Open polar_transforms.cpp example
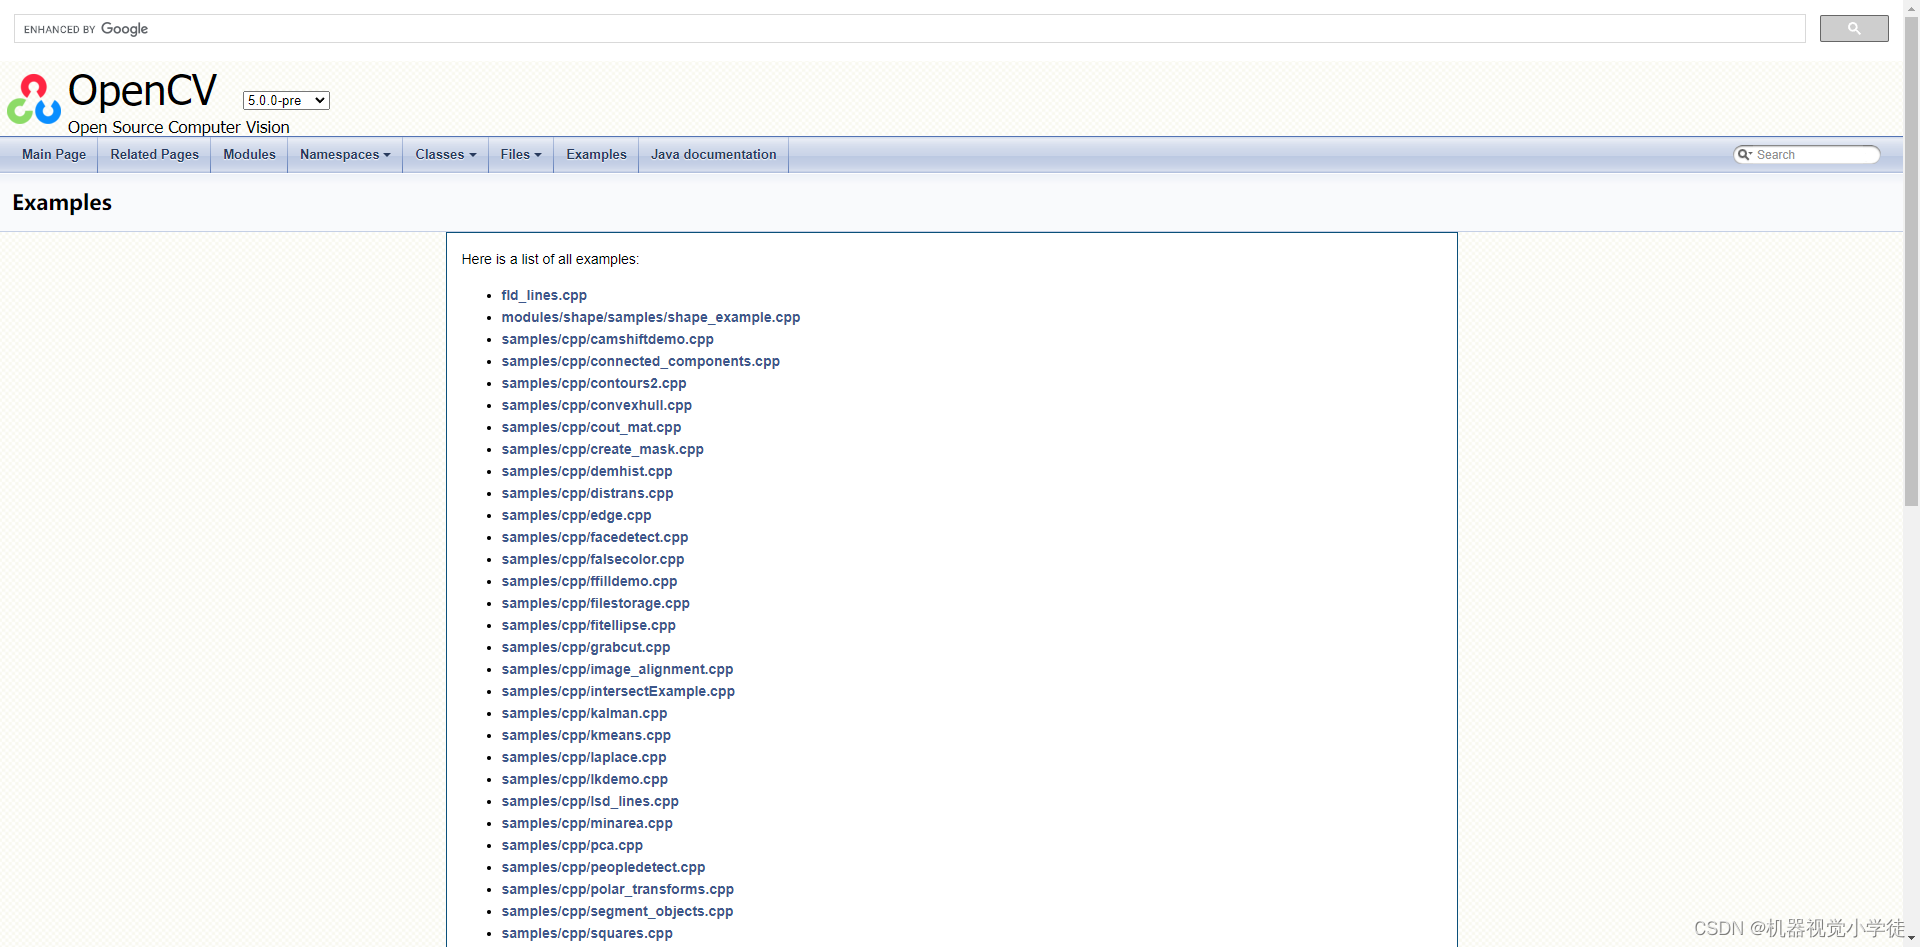Screen dimensions: 1920x947 click(x=618, y=889)
